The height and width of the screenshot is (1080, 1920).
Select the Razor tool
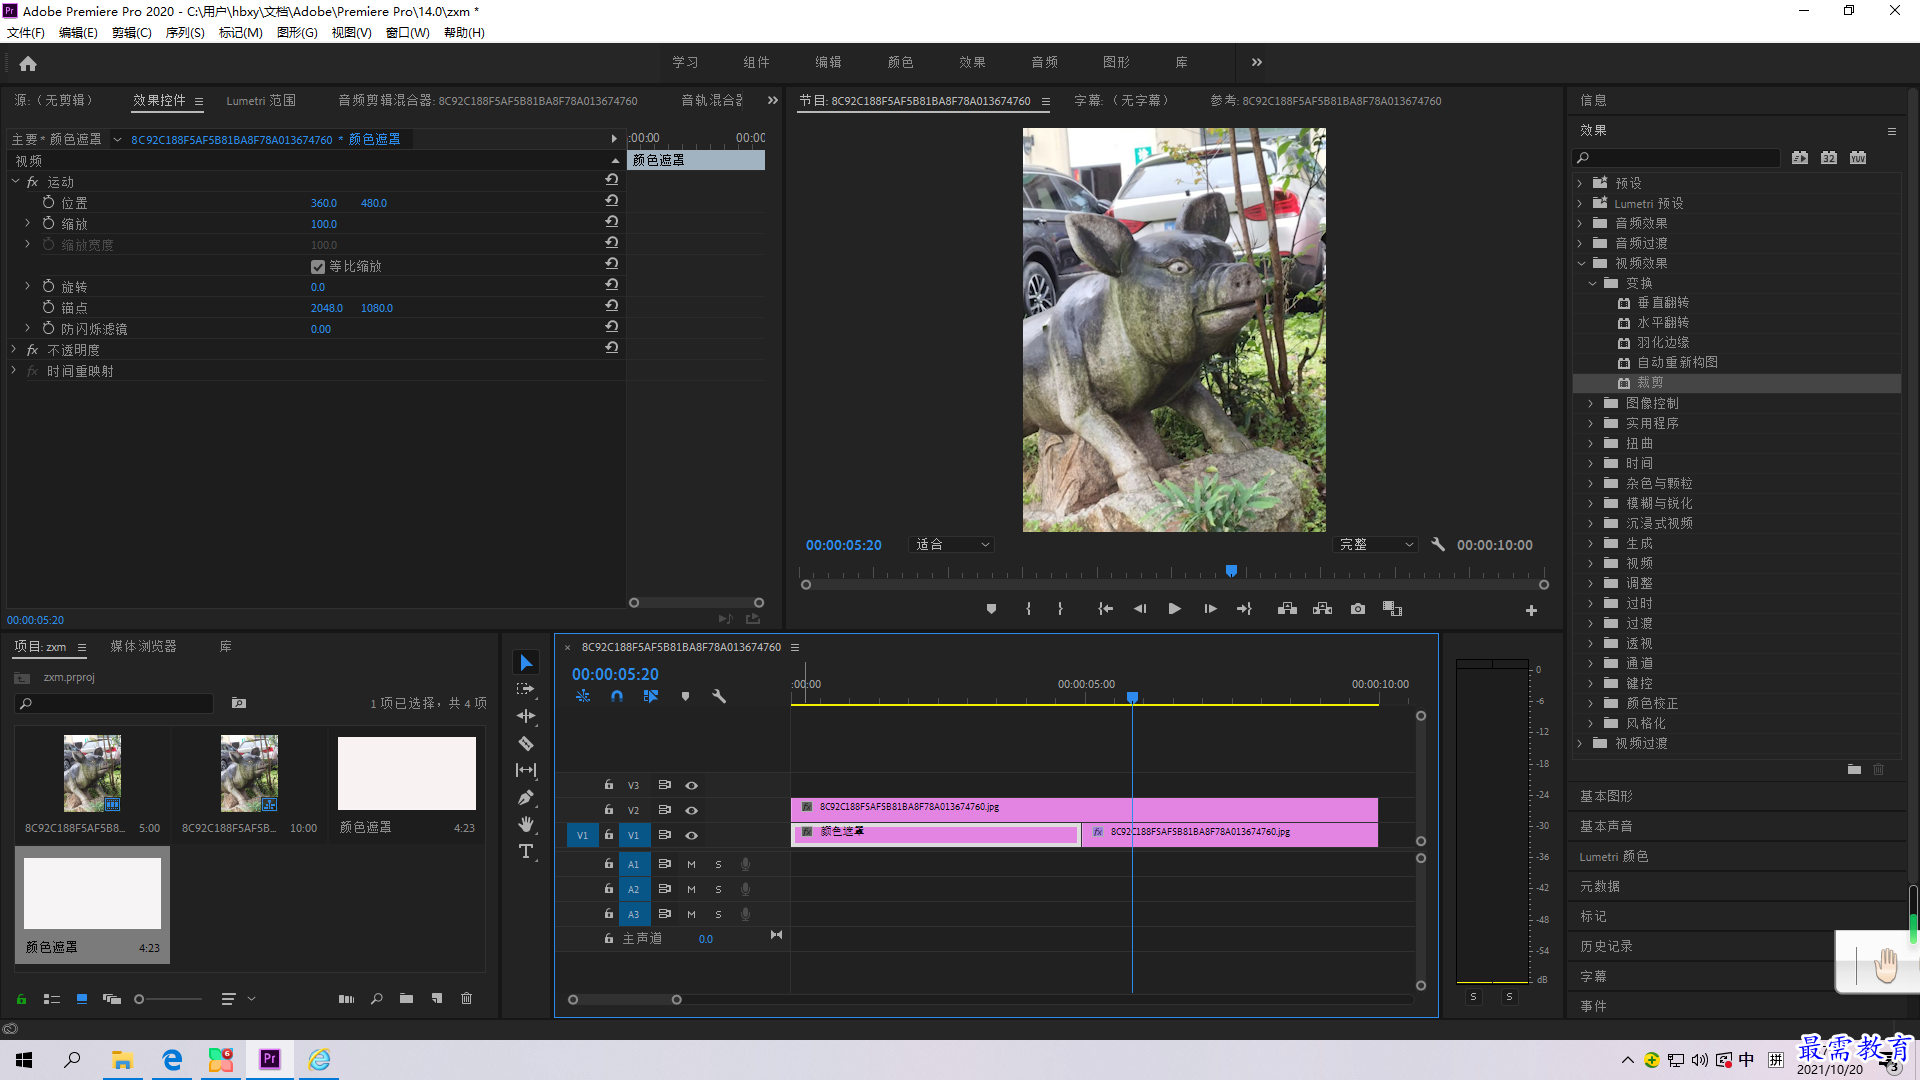point(526,743)
